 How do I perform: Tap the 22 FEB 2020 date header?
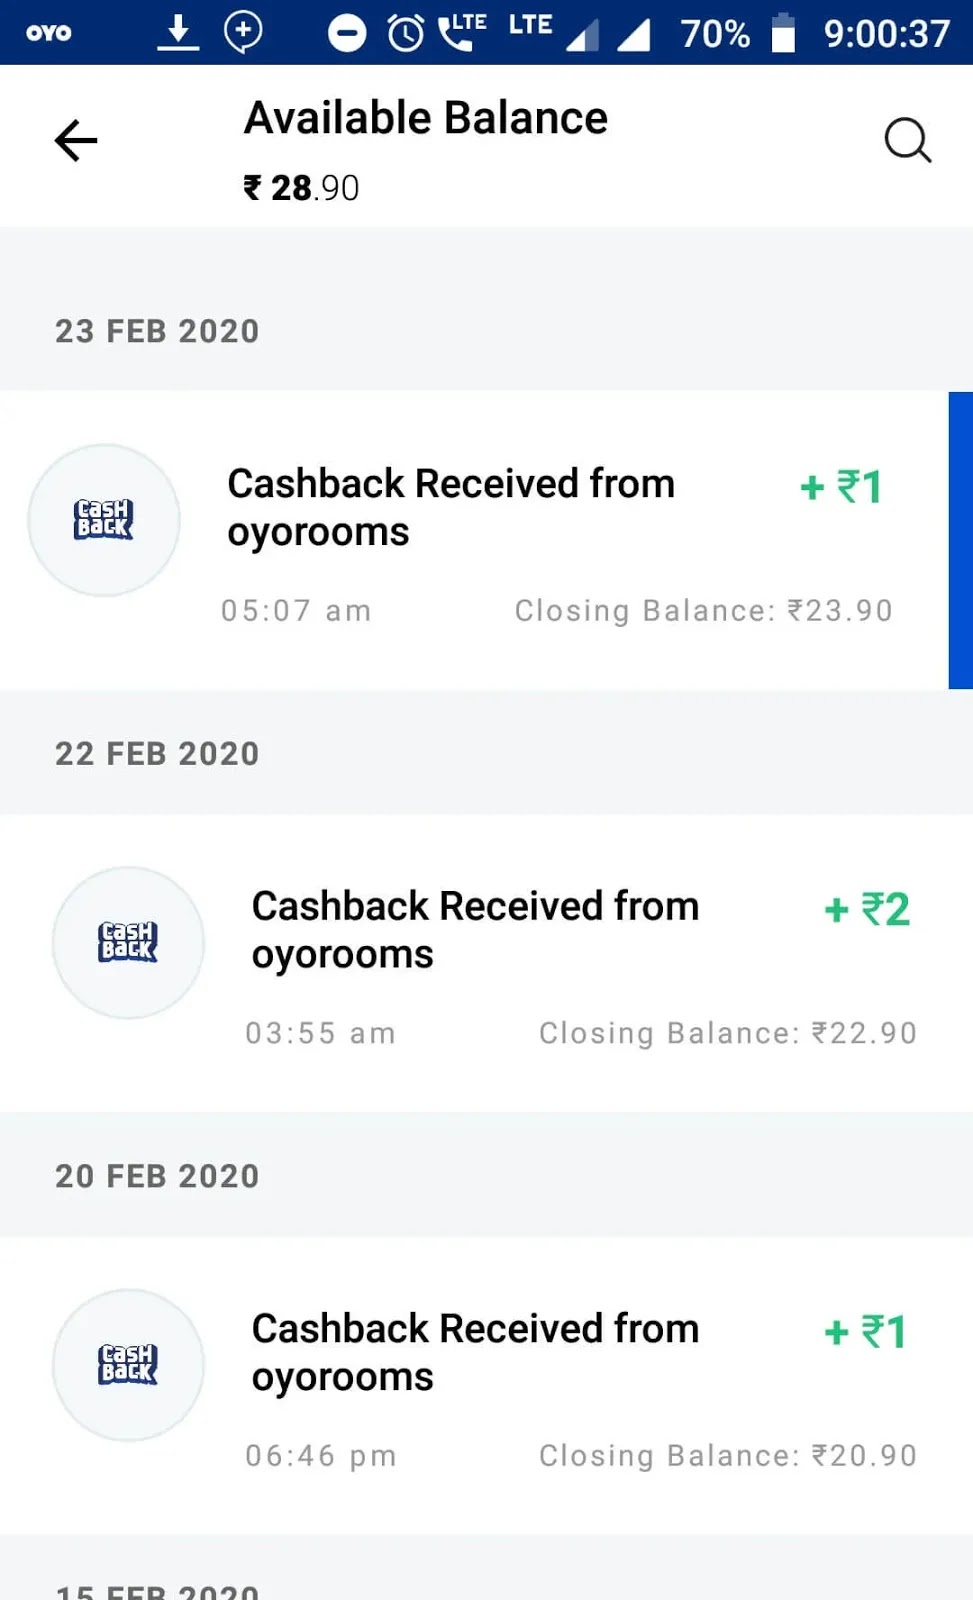tap(157, 753)
